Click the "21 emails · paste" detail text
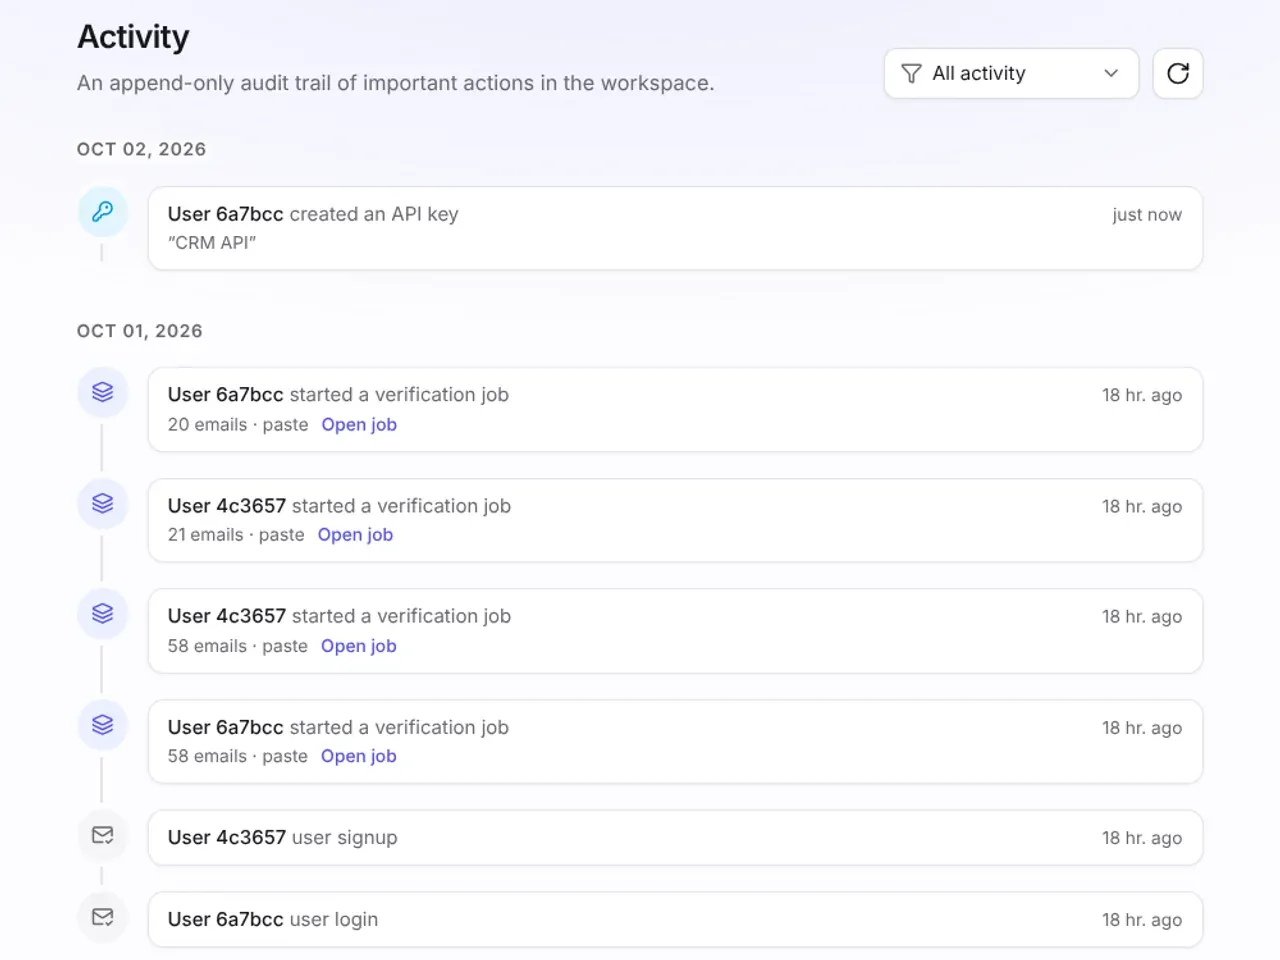Image resolution: width=1280 pixels, height=960 pixels. pyautogui.click(x=236, y=535)
